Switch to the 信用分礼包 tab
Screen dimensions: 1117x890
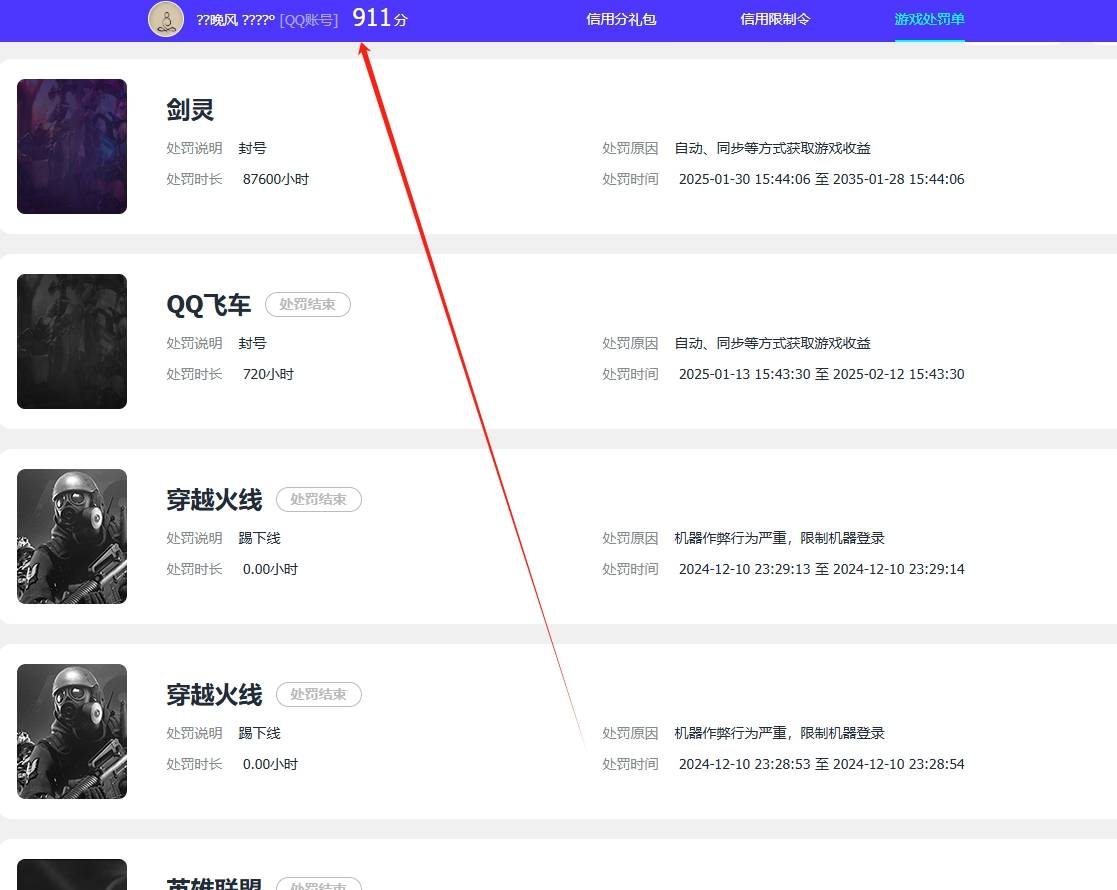pos(621,19)
